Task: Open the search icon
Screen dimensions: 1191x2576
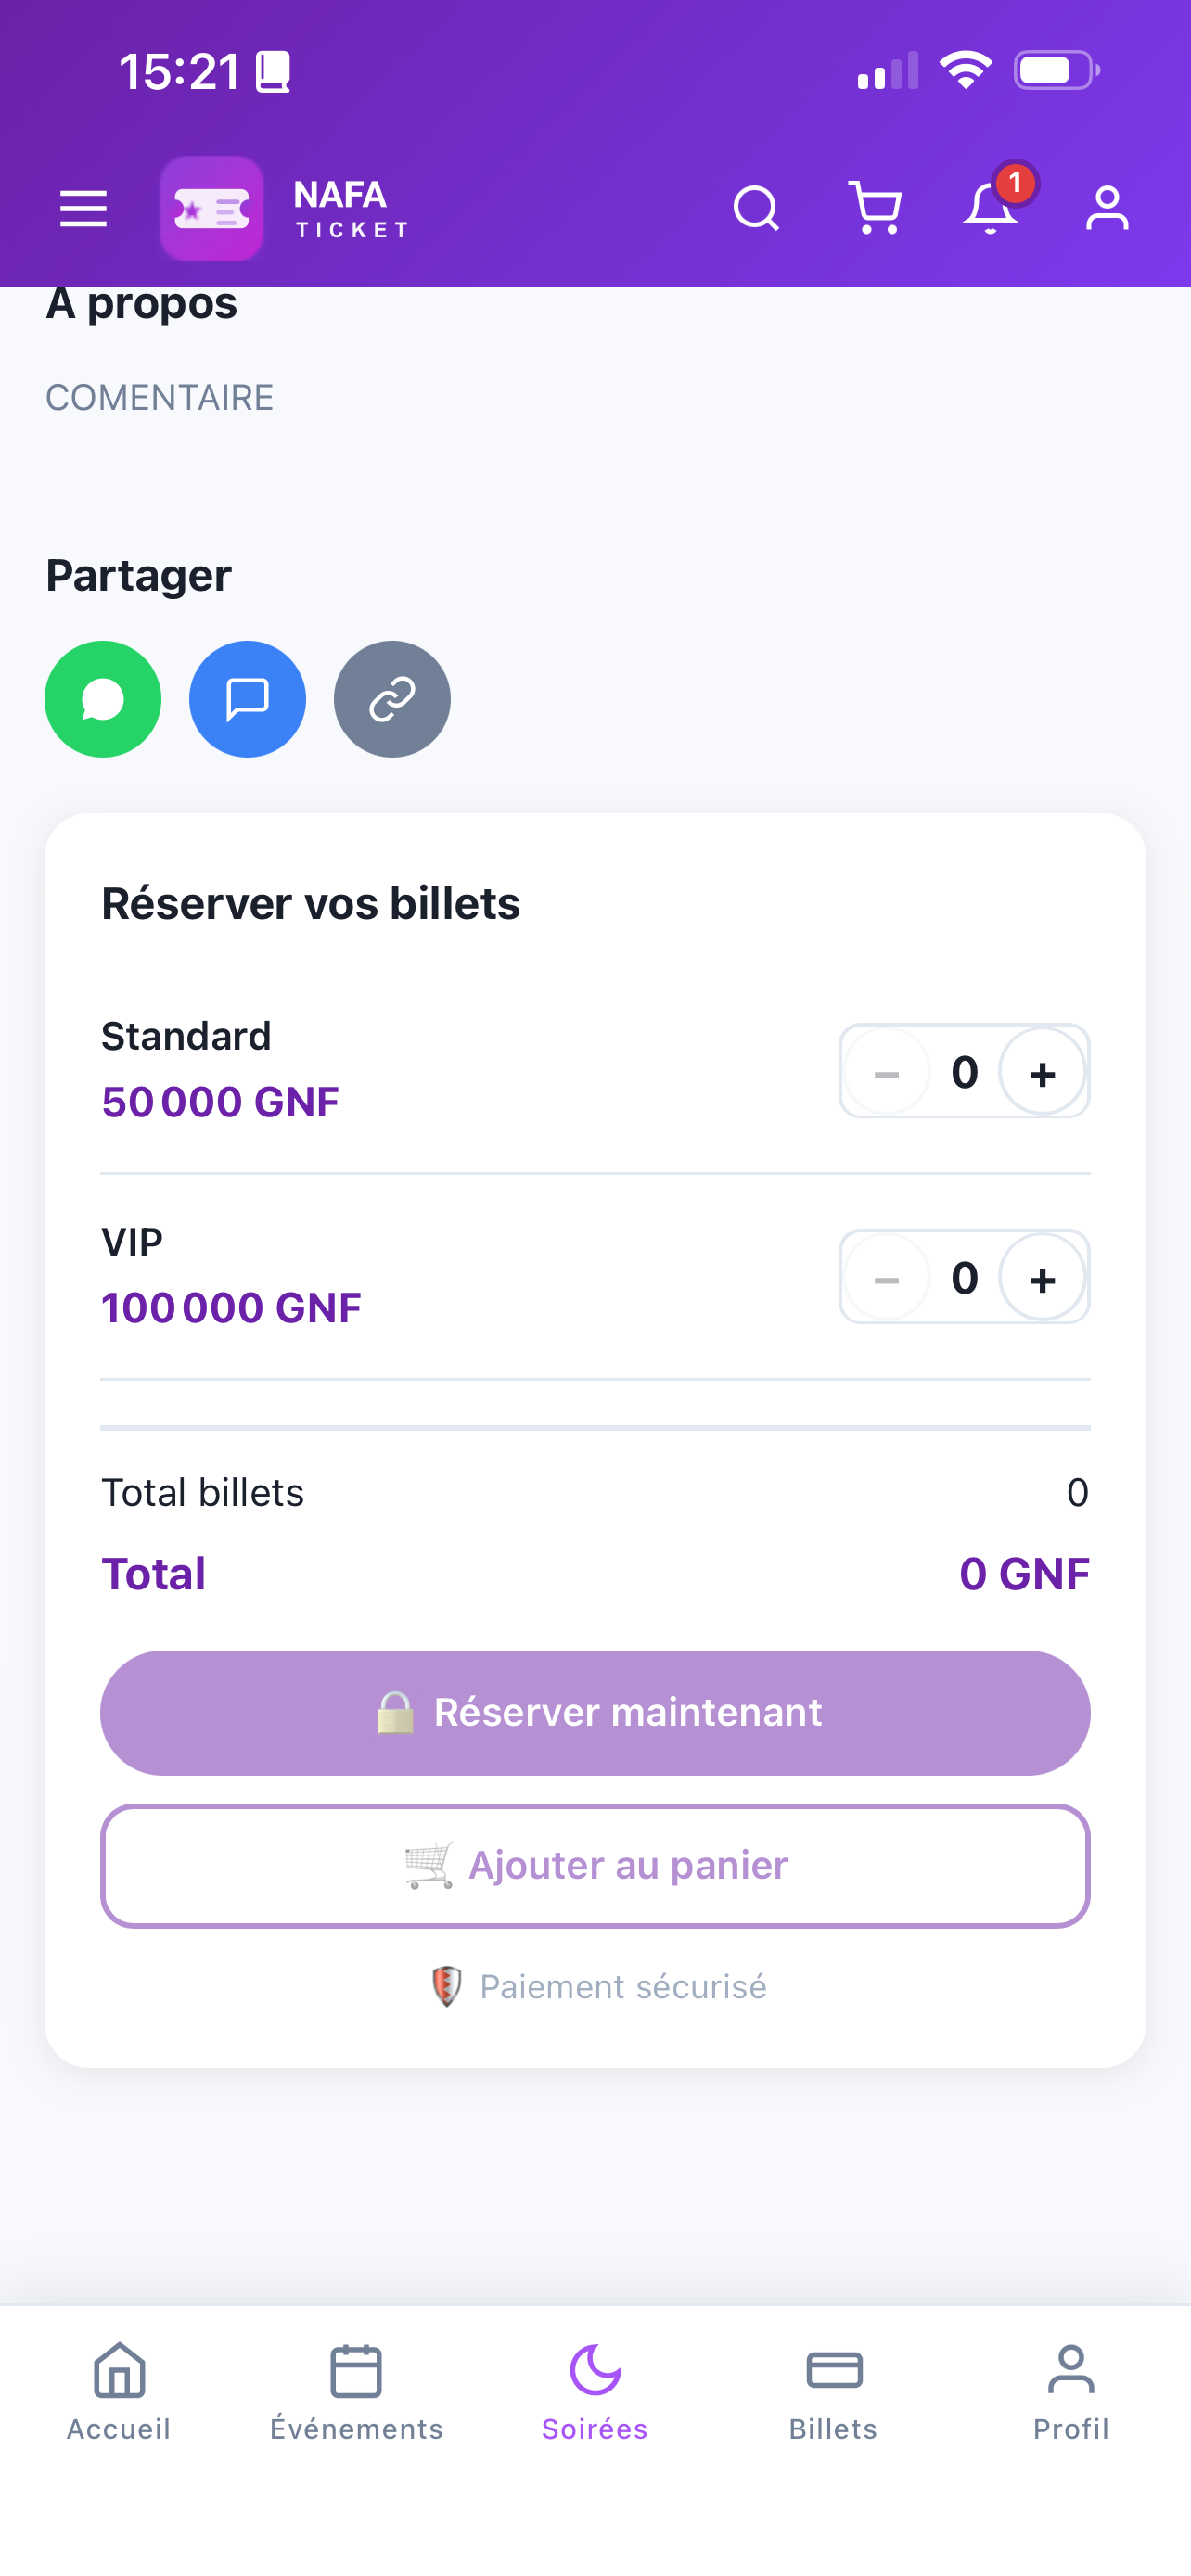Action: coord(756,209)
